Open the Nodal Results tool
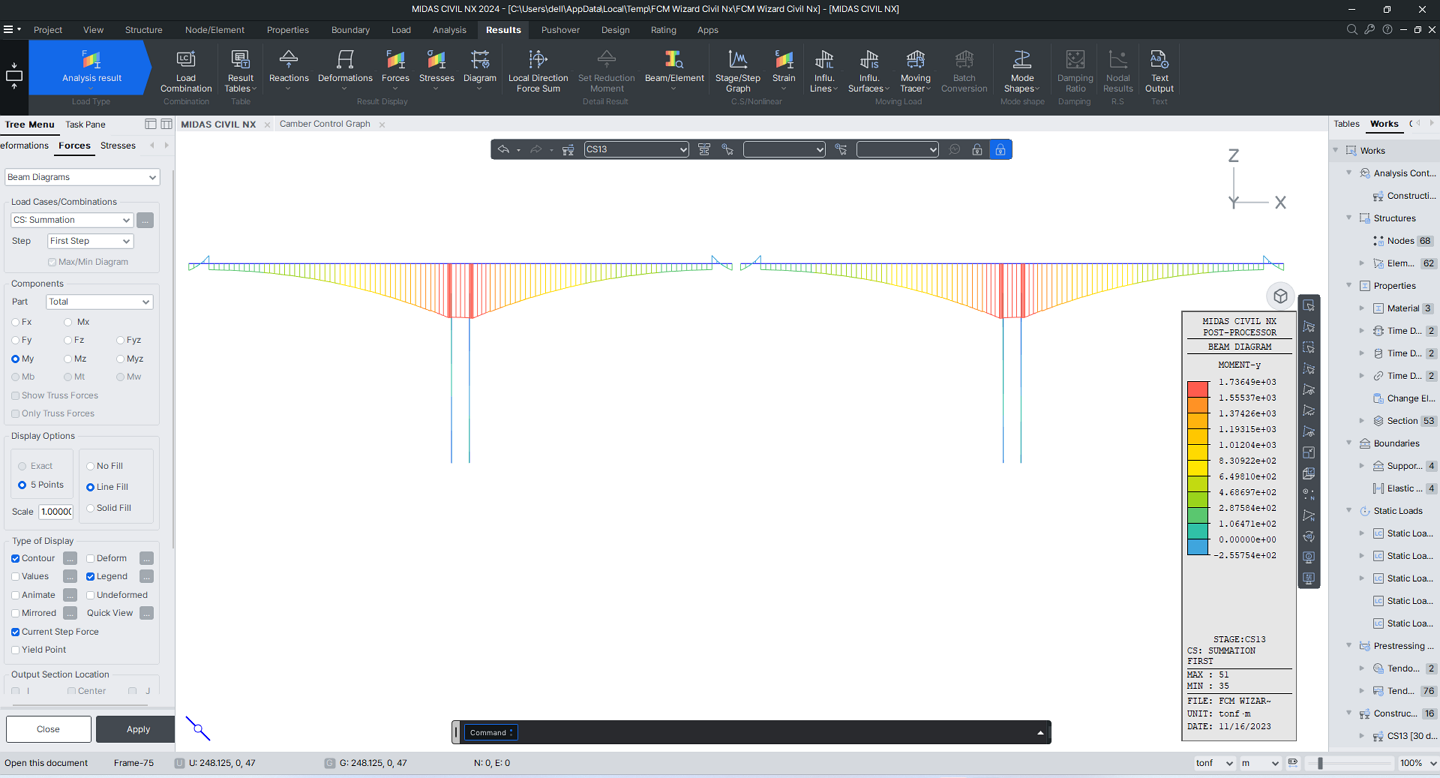Screen dimensions: 1440x778 [x=1118, y=70]
